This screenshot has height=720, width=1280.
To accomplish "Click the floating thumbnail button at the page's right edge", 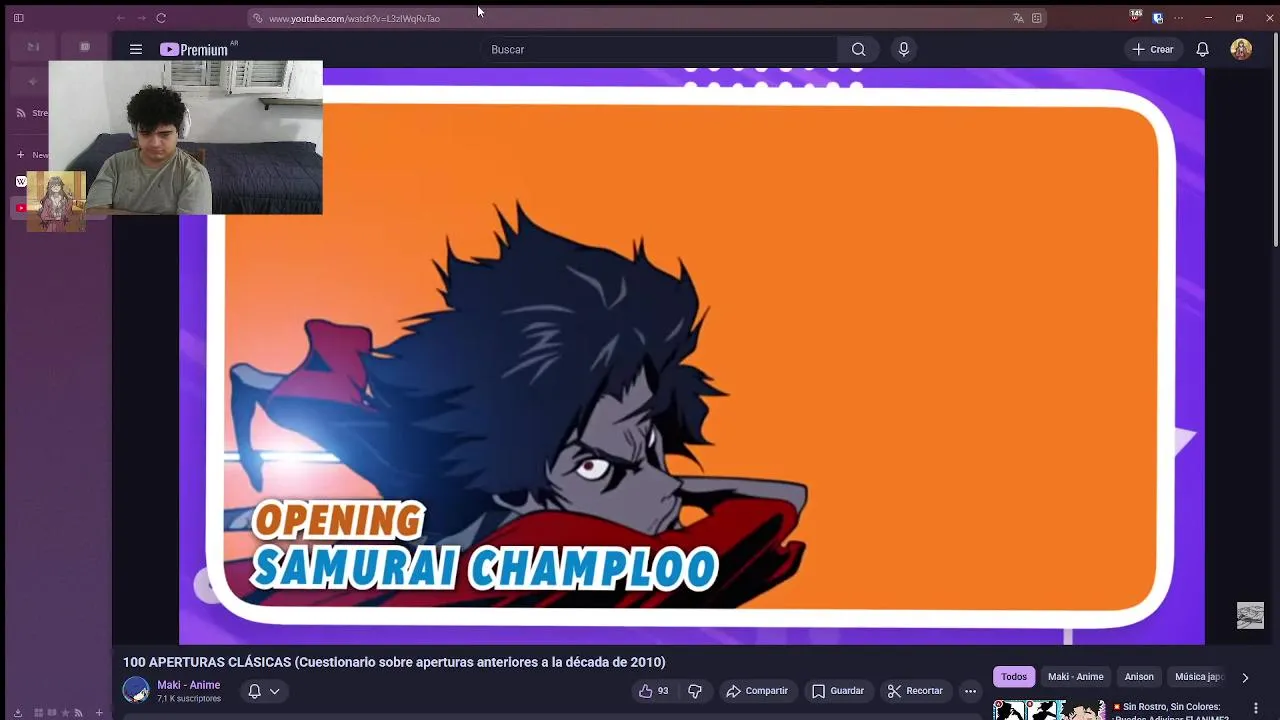I will (x=1250, y=615).
